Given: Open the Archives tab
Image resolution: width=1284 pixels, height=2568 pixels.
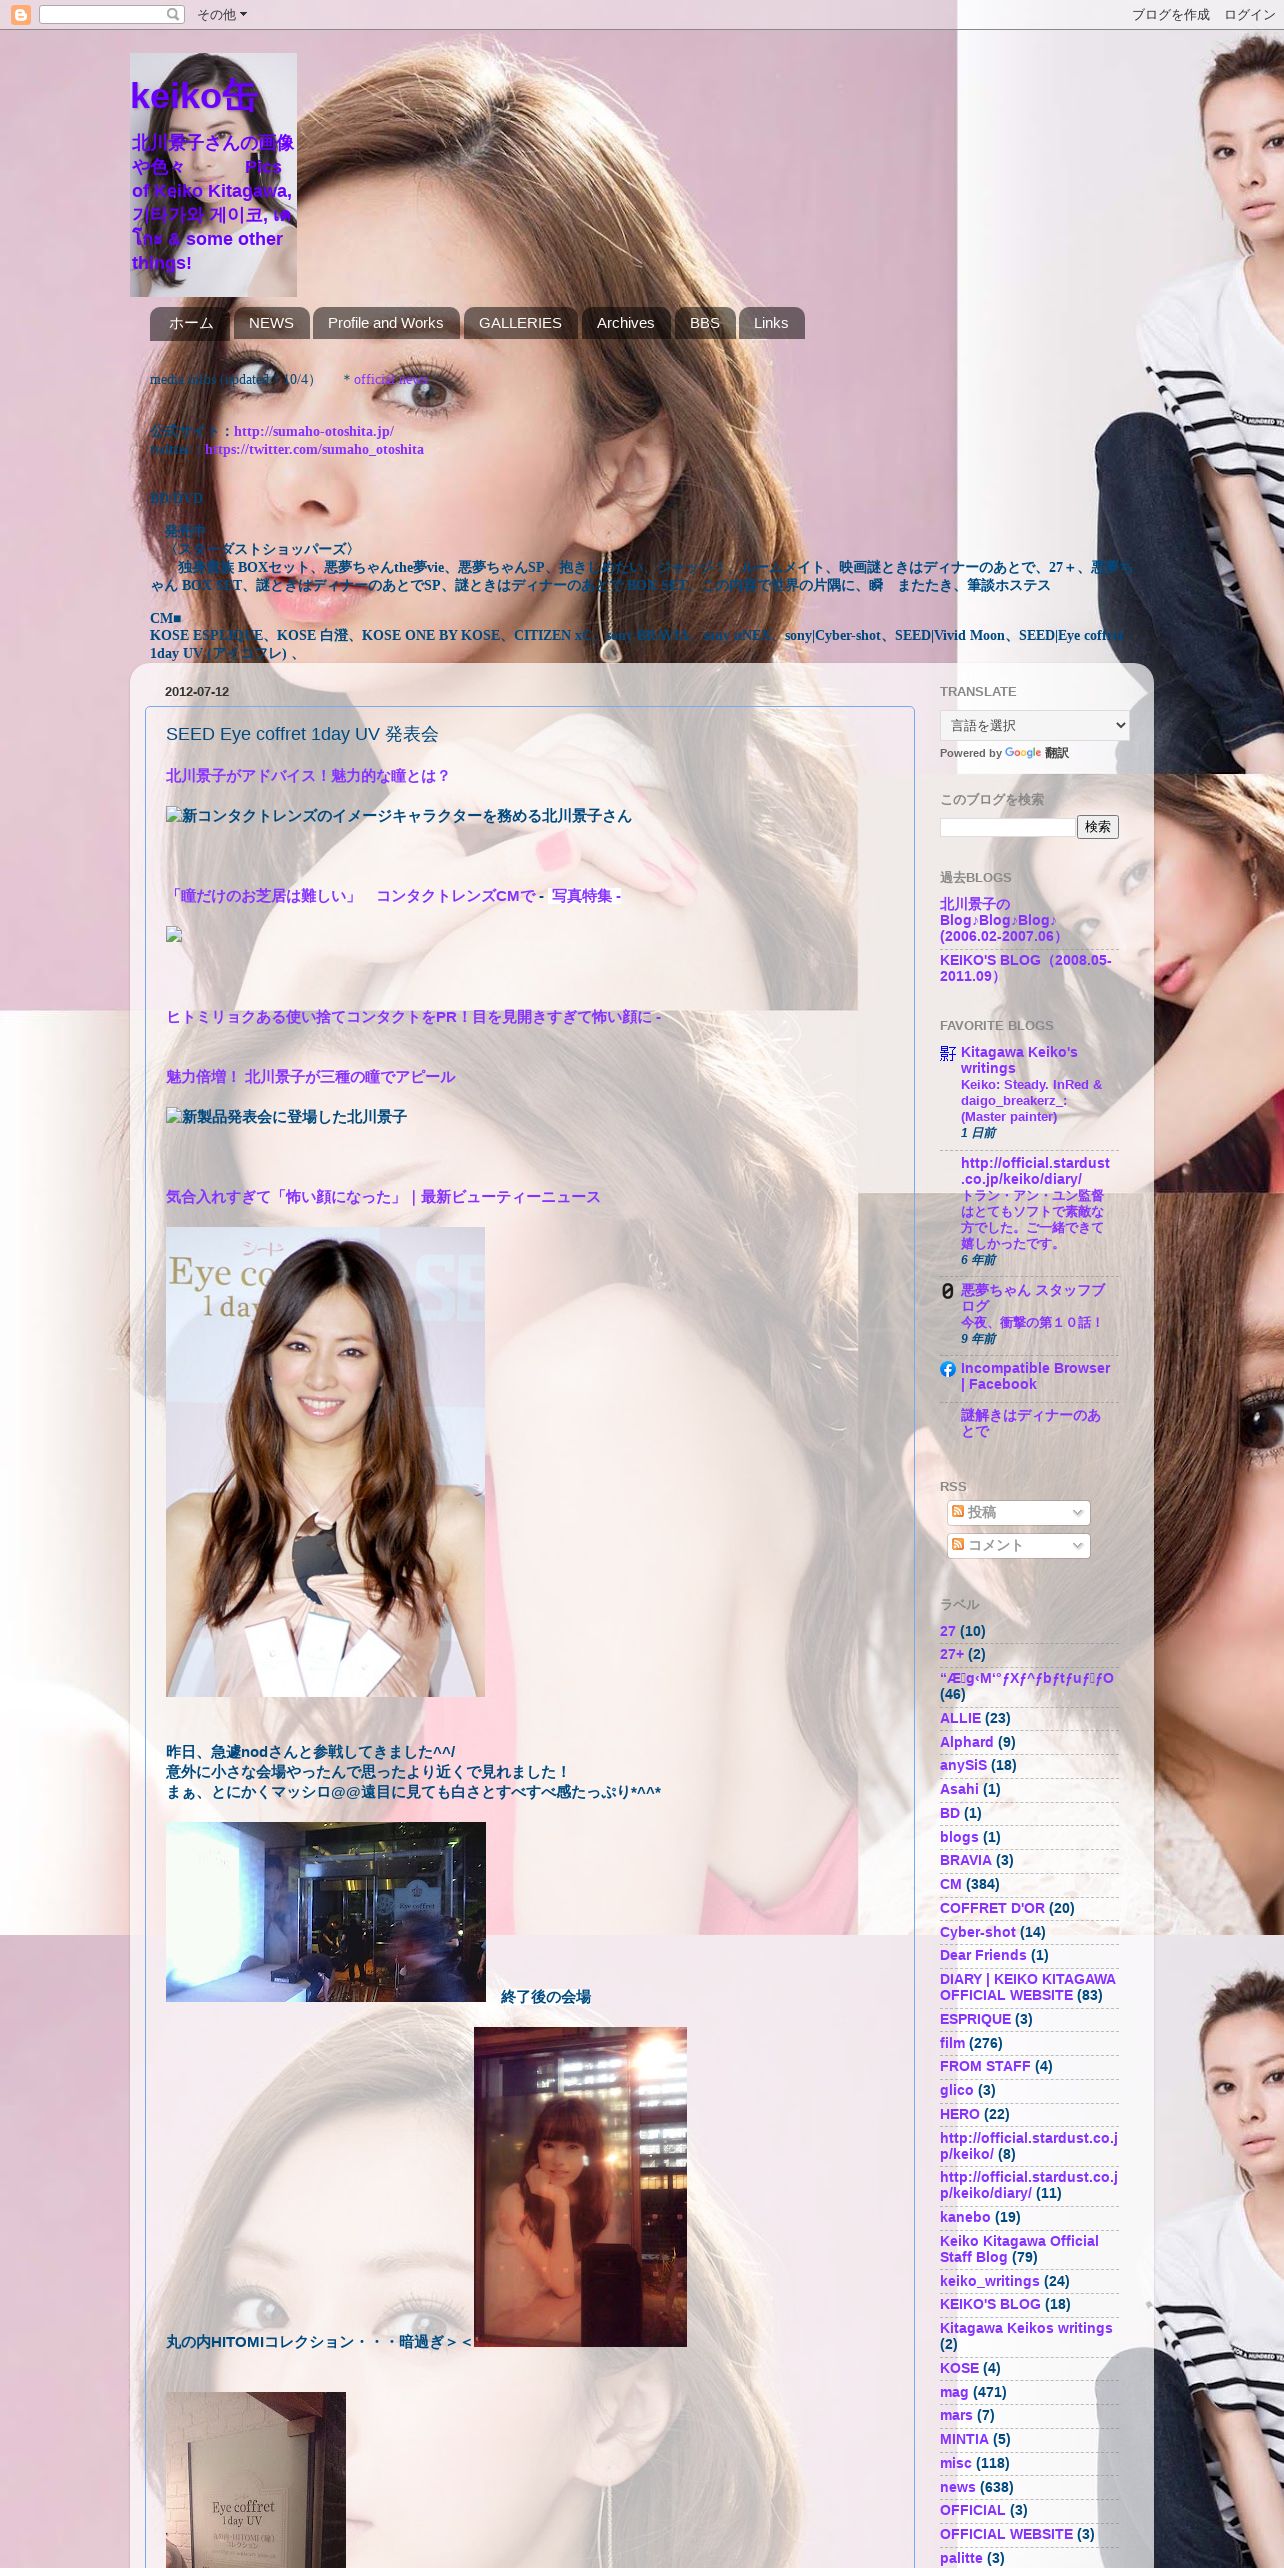Looking at the screenshot, I should click(x=625, y=323).
